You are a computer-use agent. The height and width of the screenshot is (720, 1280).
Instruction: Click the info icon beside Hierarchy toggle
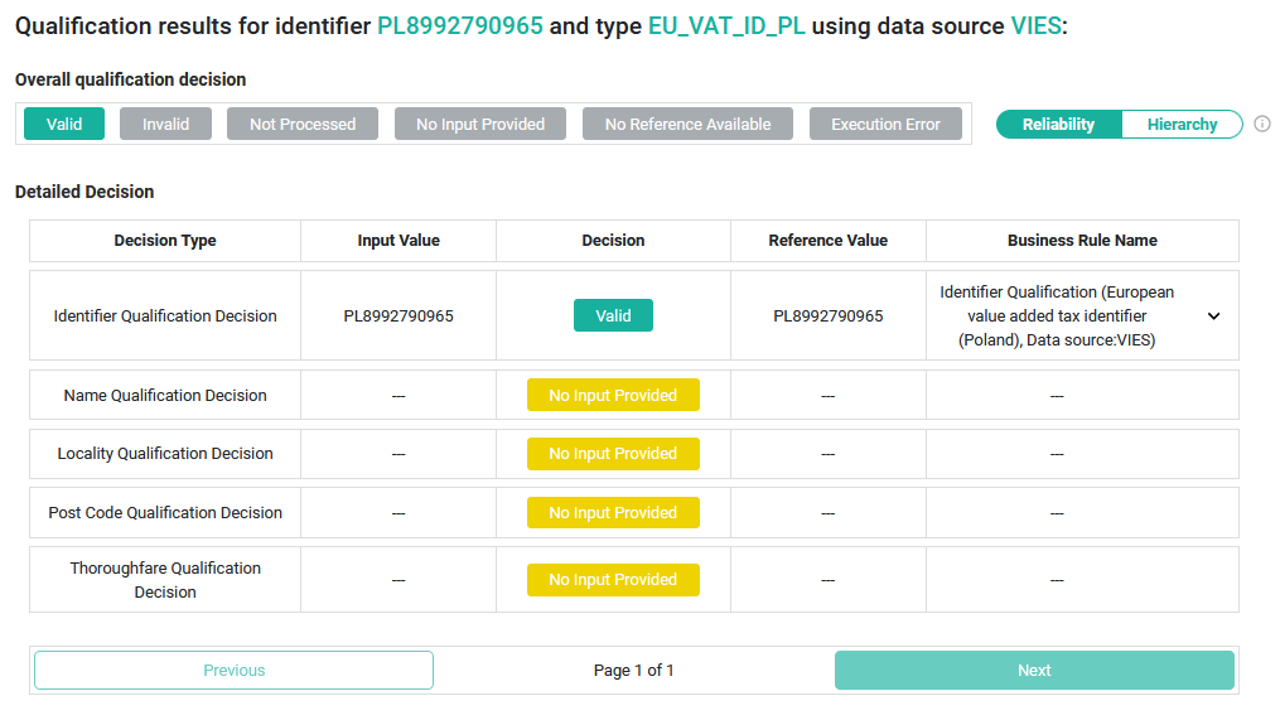click(x=1262, y=124)
